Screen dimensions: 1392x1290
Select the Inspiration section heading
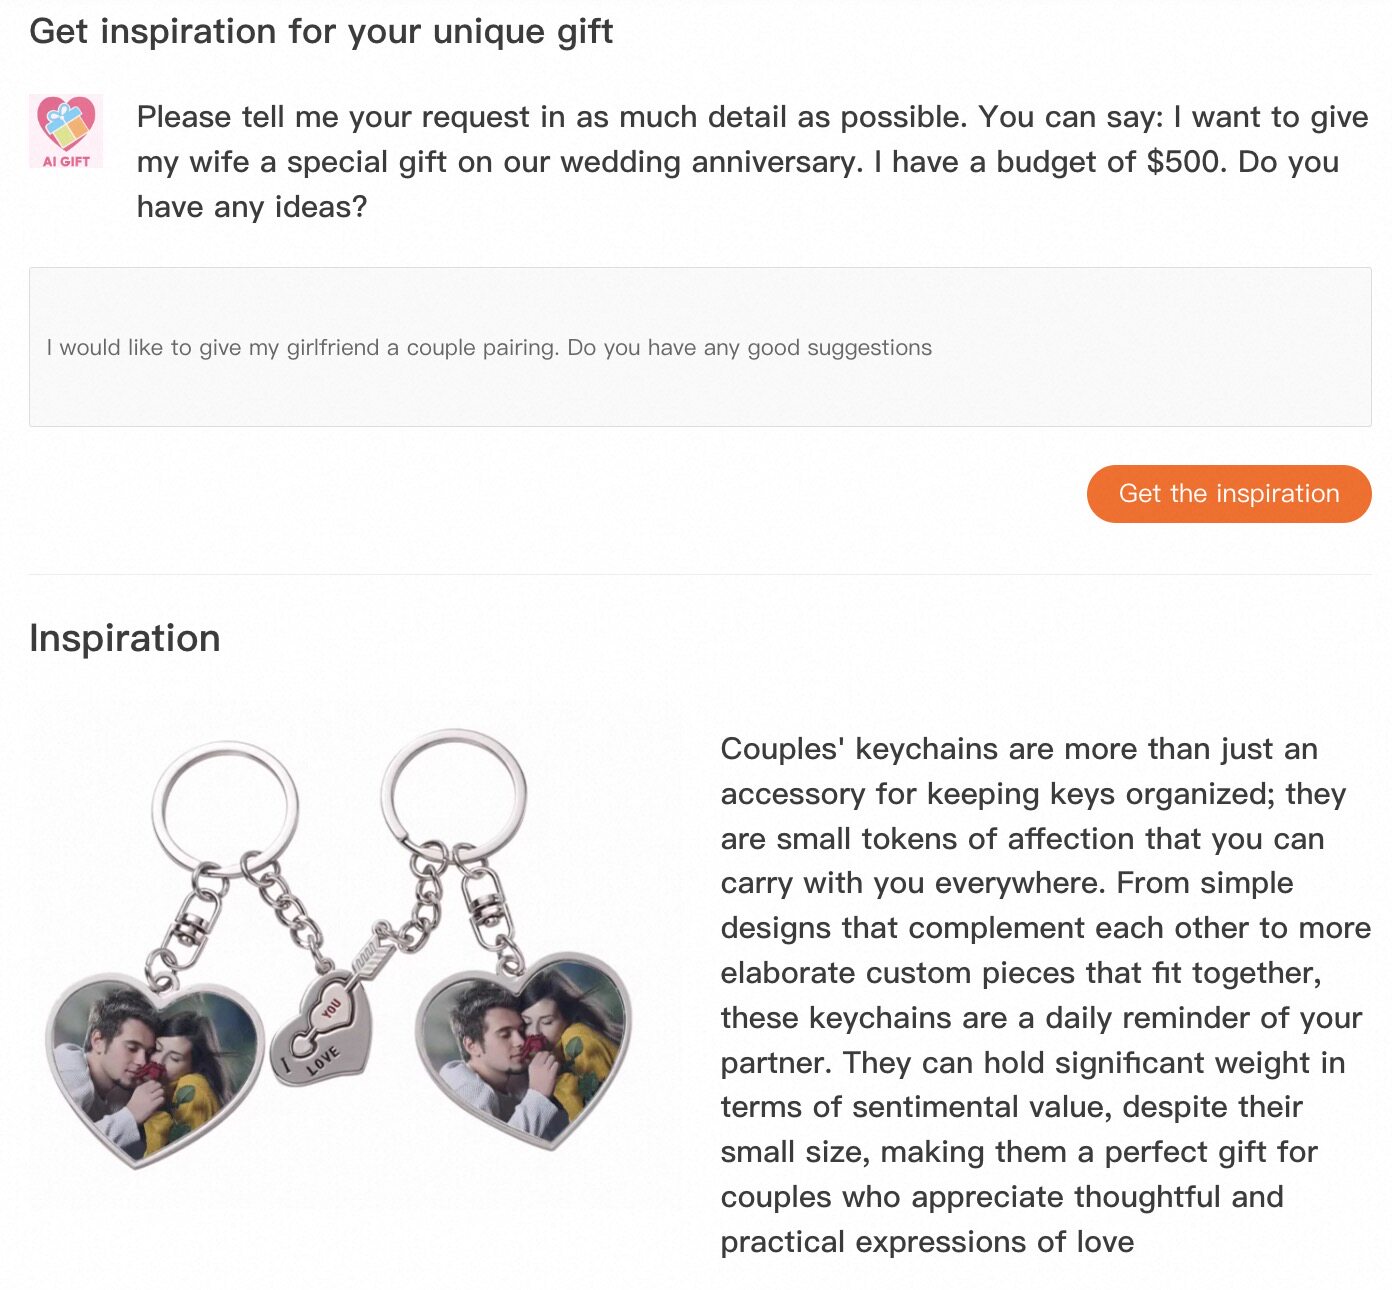125,638
